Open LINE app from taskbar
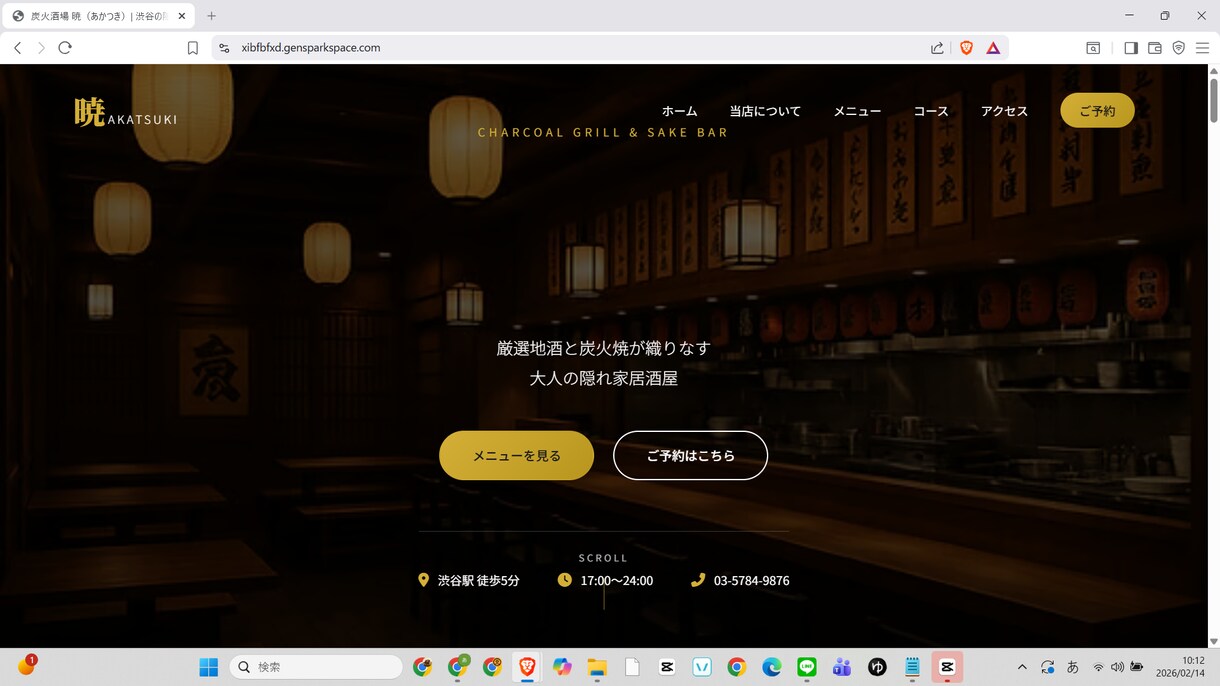Viewport: 1220px width, 686px height. click(x=807, y=667)
